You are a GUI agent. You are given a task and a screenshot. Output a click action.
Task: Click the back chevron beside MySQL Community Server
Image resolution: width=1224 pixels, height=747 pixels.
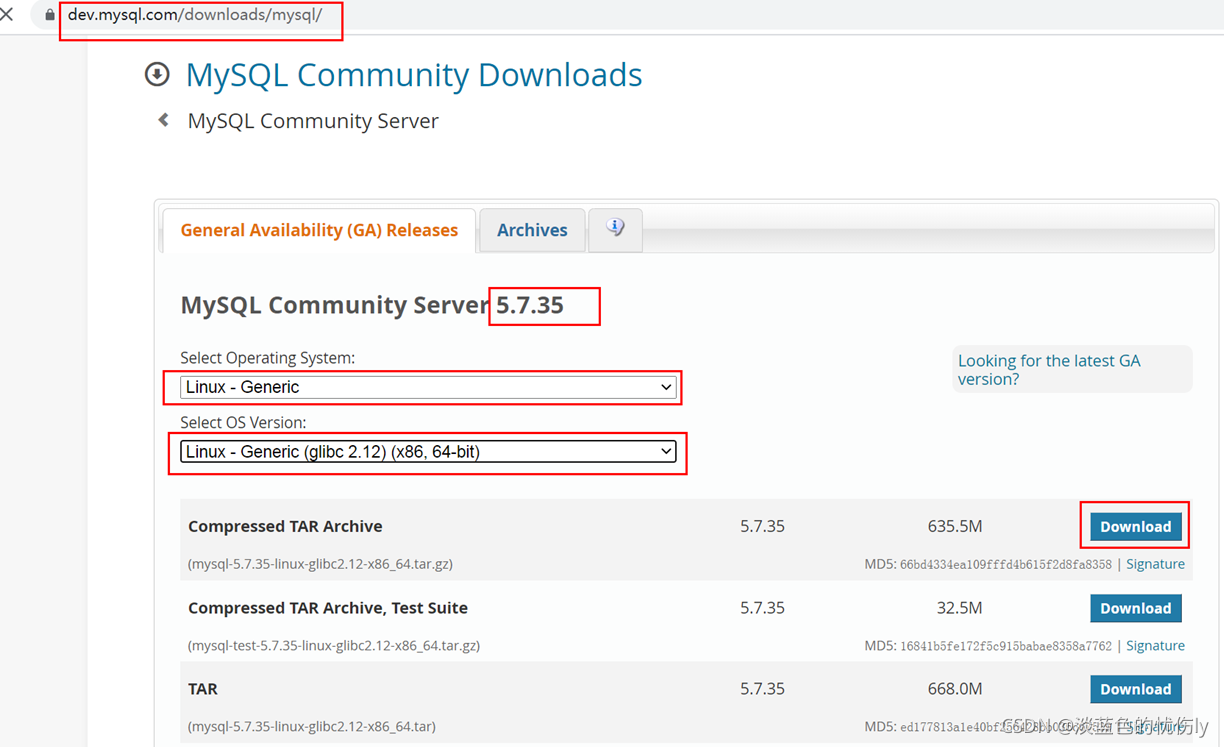point(162,119)
